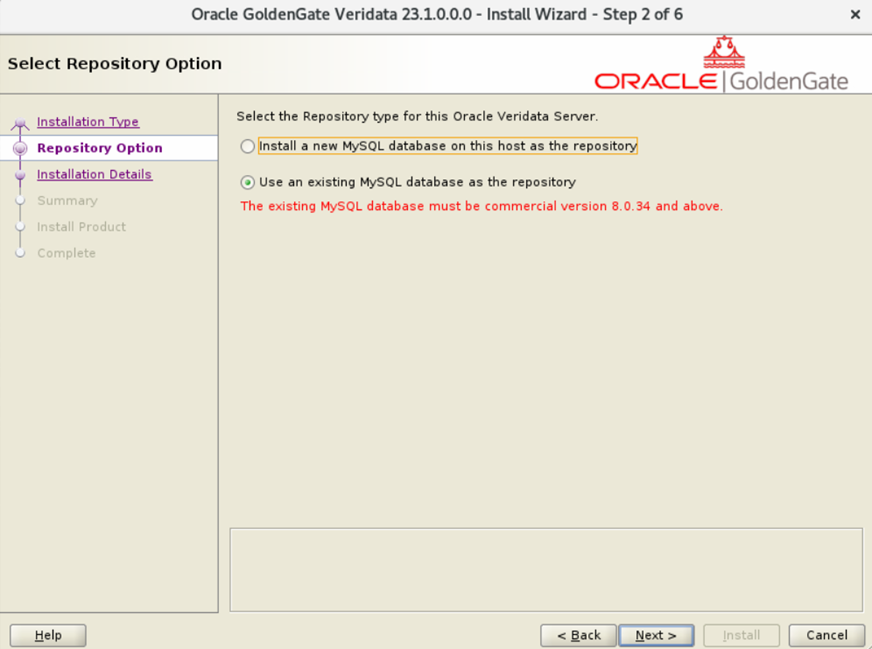Select use an existing MySQL database option
This screenshot has width=872, height=649.
[x=246, y=183]
